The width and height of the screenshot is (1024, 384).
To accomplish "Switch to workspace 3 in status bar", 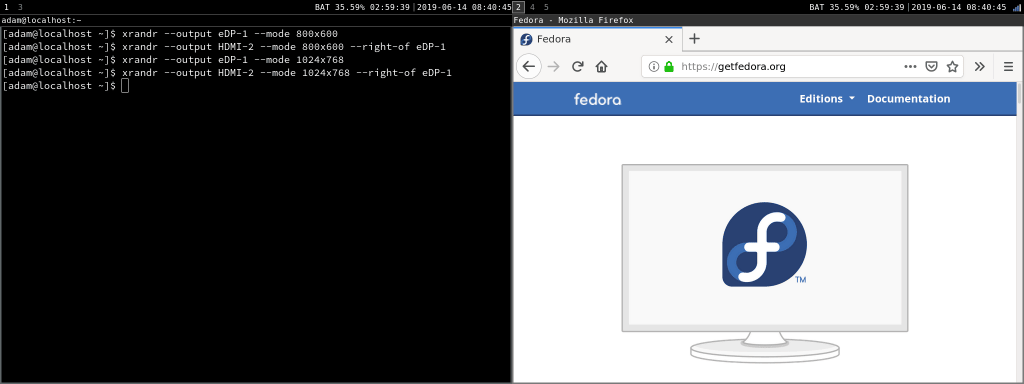I will [20, 7].
